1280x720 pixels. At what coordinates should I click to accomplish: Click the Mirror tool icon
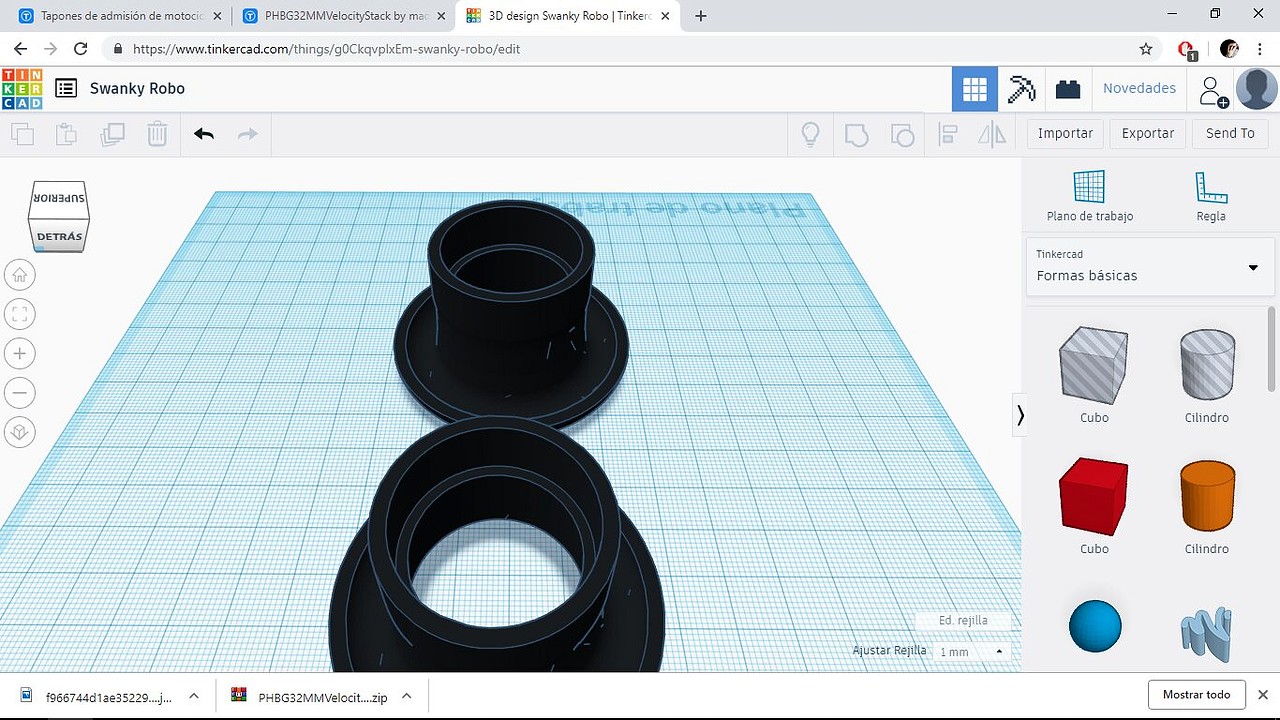coord(992,134)
